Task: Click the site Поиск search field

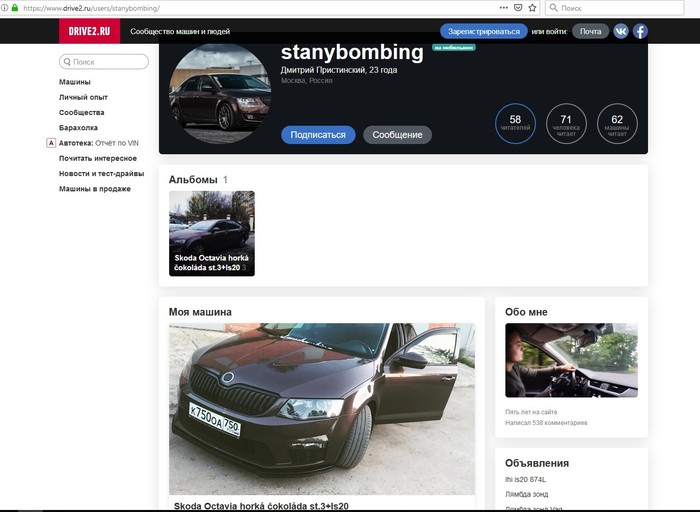Action: coord(104,62)
